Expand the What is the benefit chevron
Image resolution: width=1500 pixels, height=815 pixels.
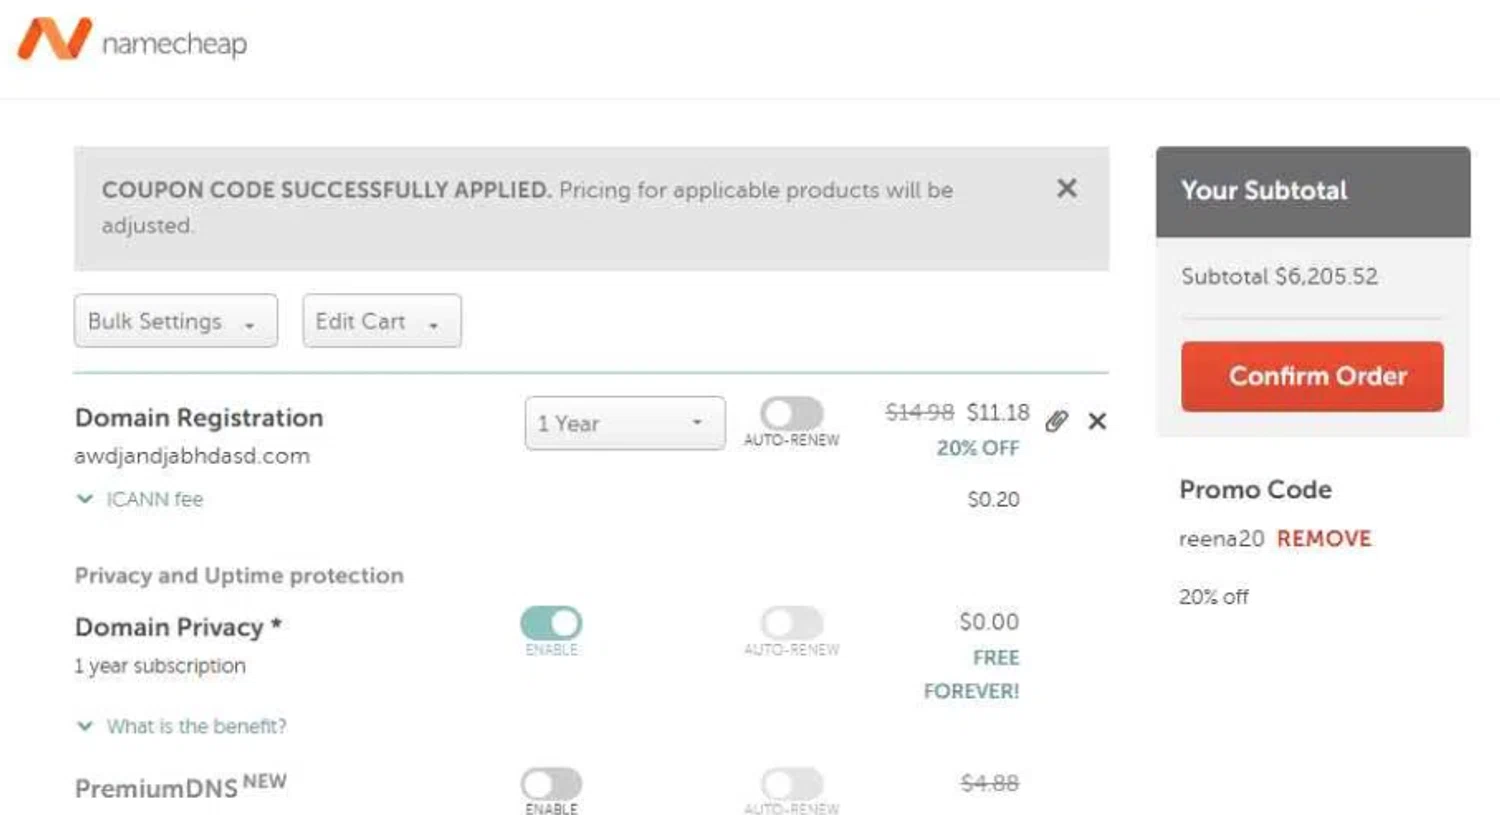85,726
